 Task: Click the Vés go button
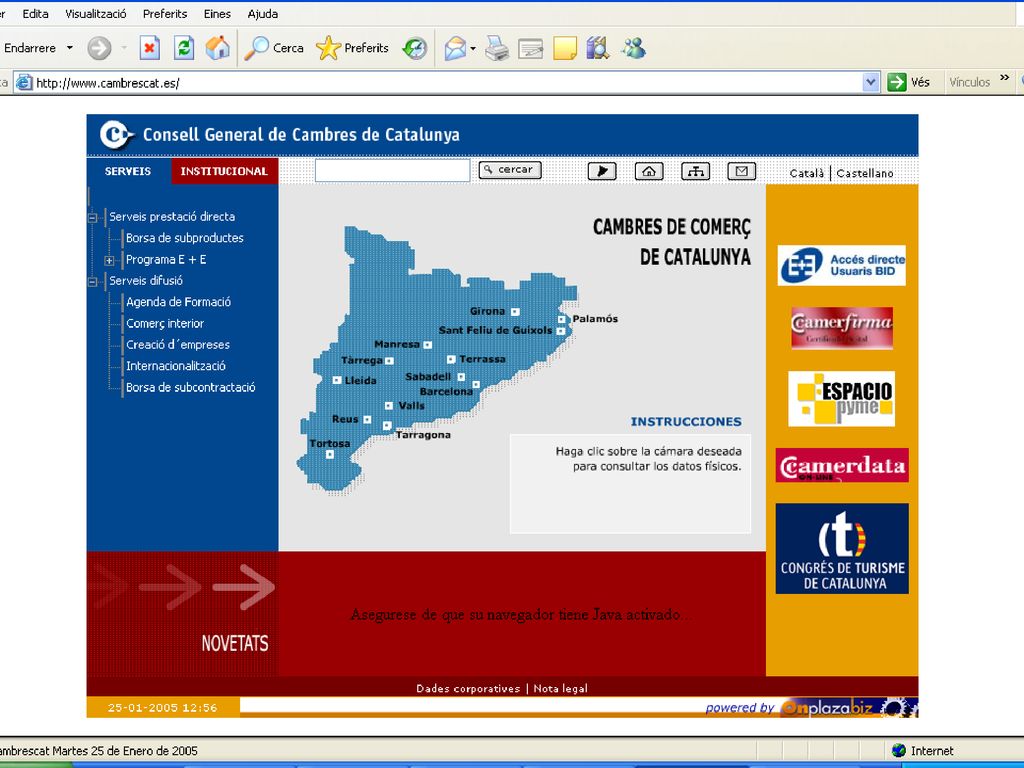click(908, 82)
